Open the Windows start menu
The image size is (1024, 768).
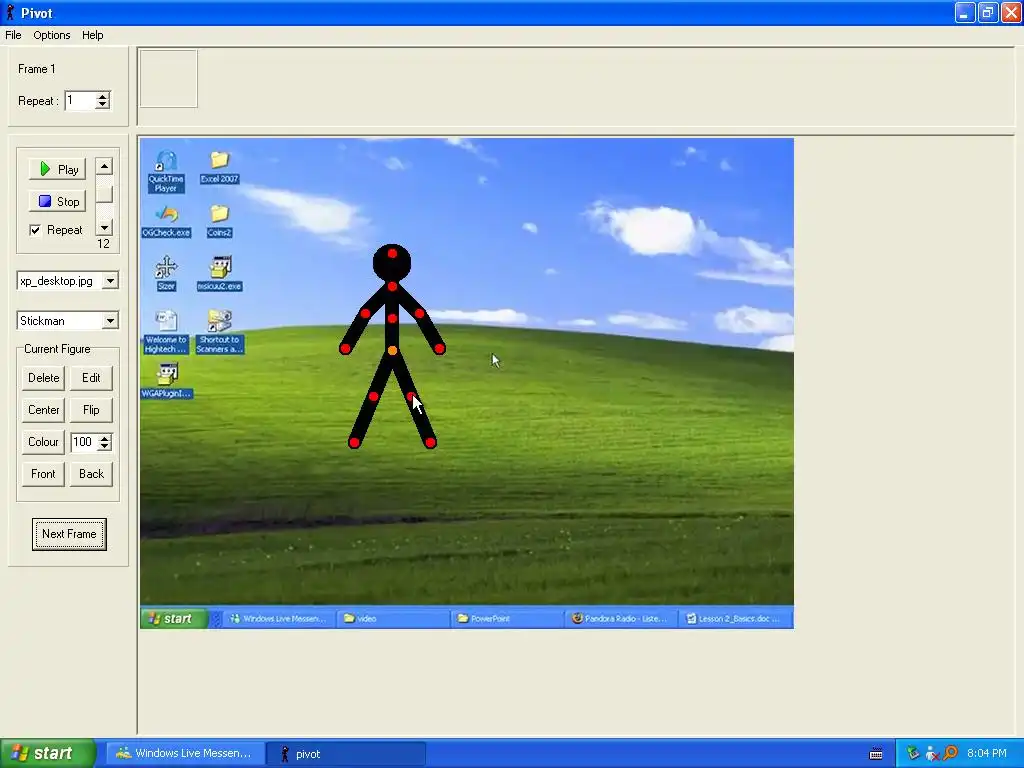(48, 754)
